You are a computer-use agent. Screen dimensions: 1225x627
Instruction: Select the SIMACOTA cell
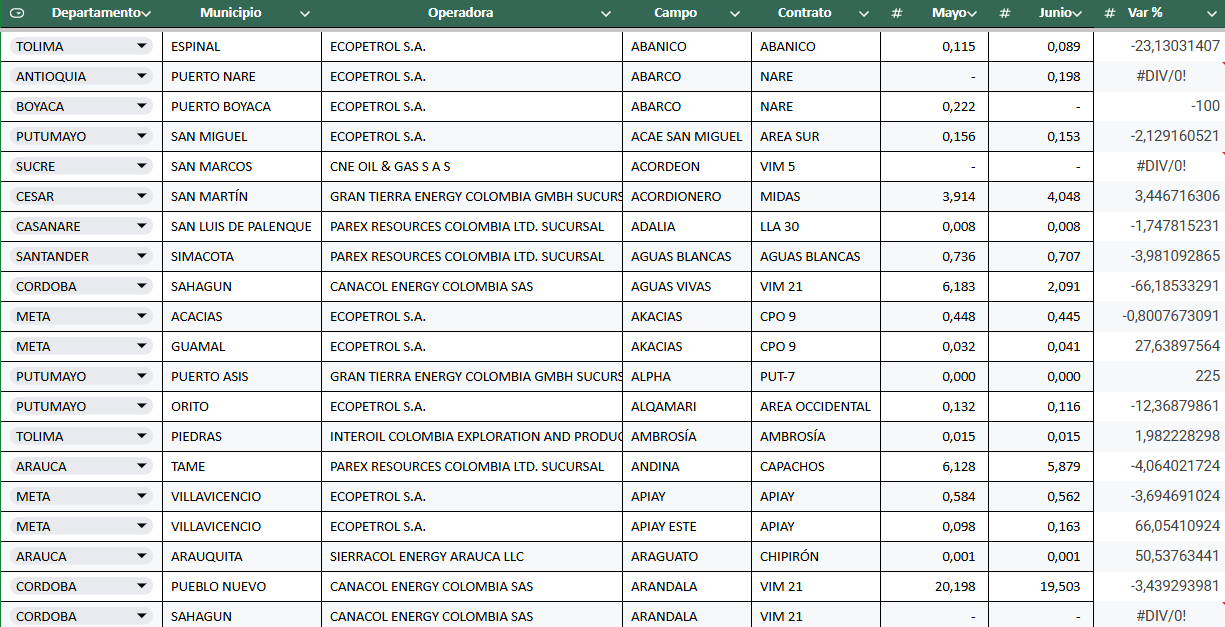(242, 257)
